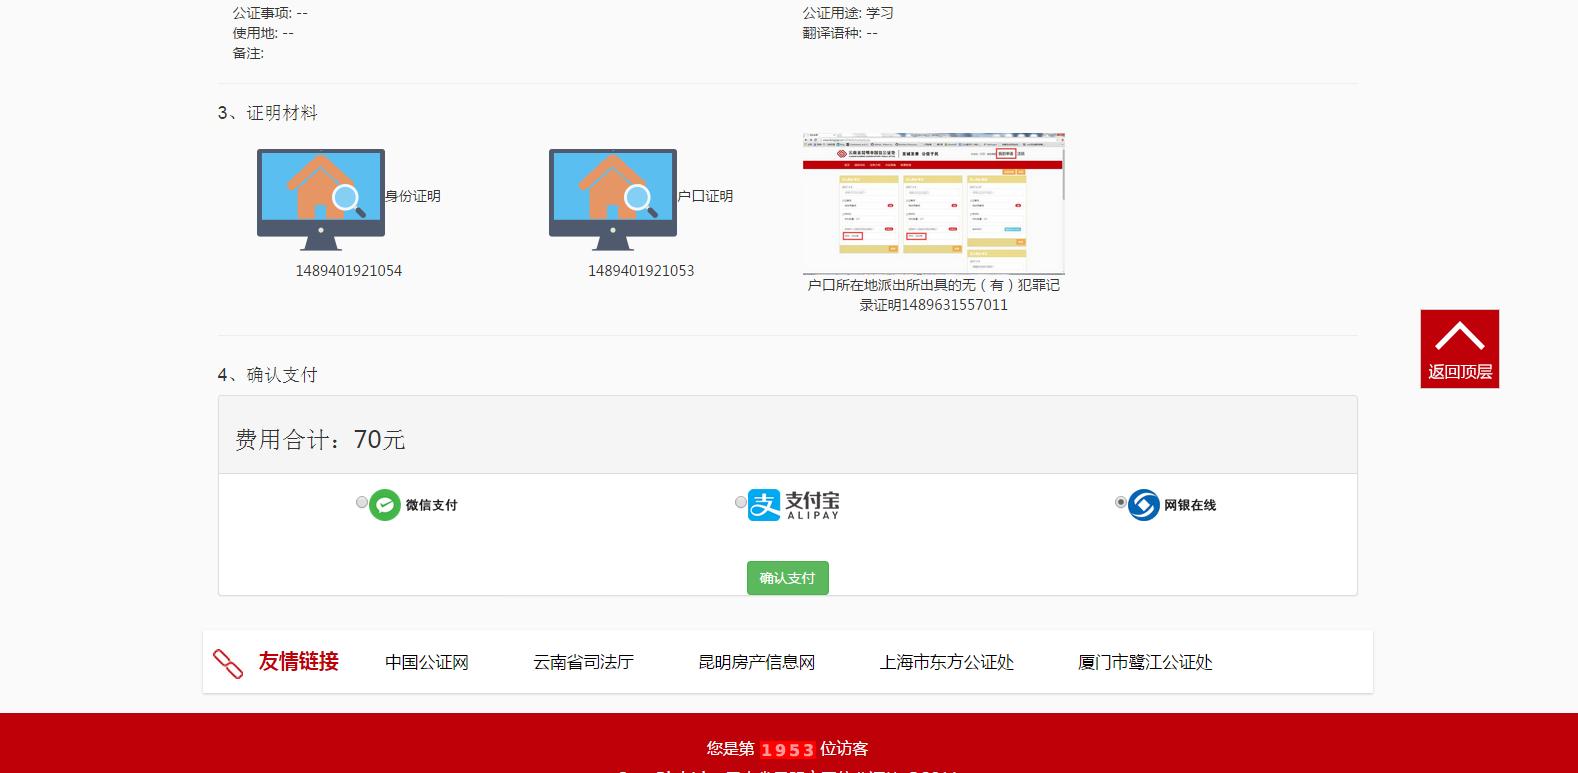Viewport: 1578px width, 773px height.
Task: Click the 1953 visitor counter digits
Action: coord(787,750)
